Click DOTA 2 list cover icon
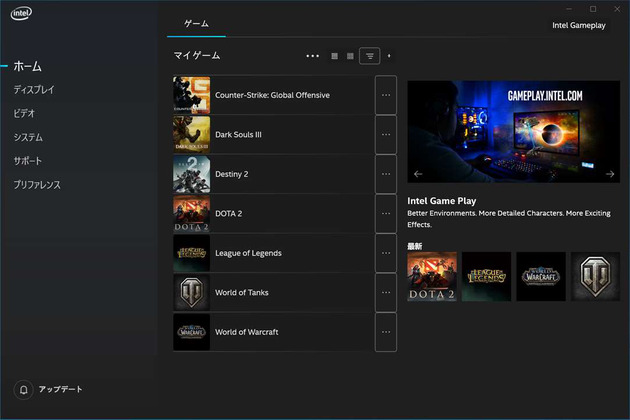 coord(192,213)
